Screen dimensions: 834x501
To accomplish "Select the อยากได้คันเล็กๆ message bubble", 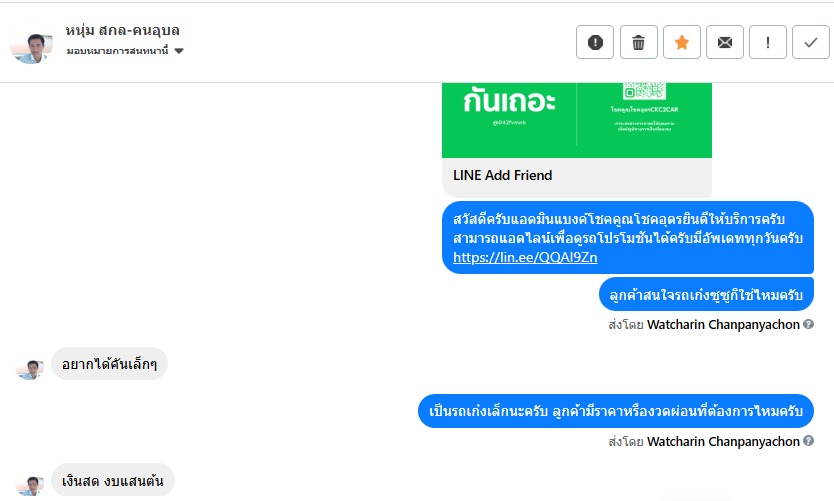I will tap(109, 364).
